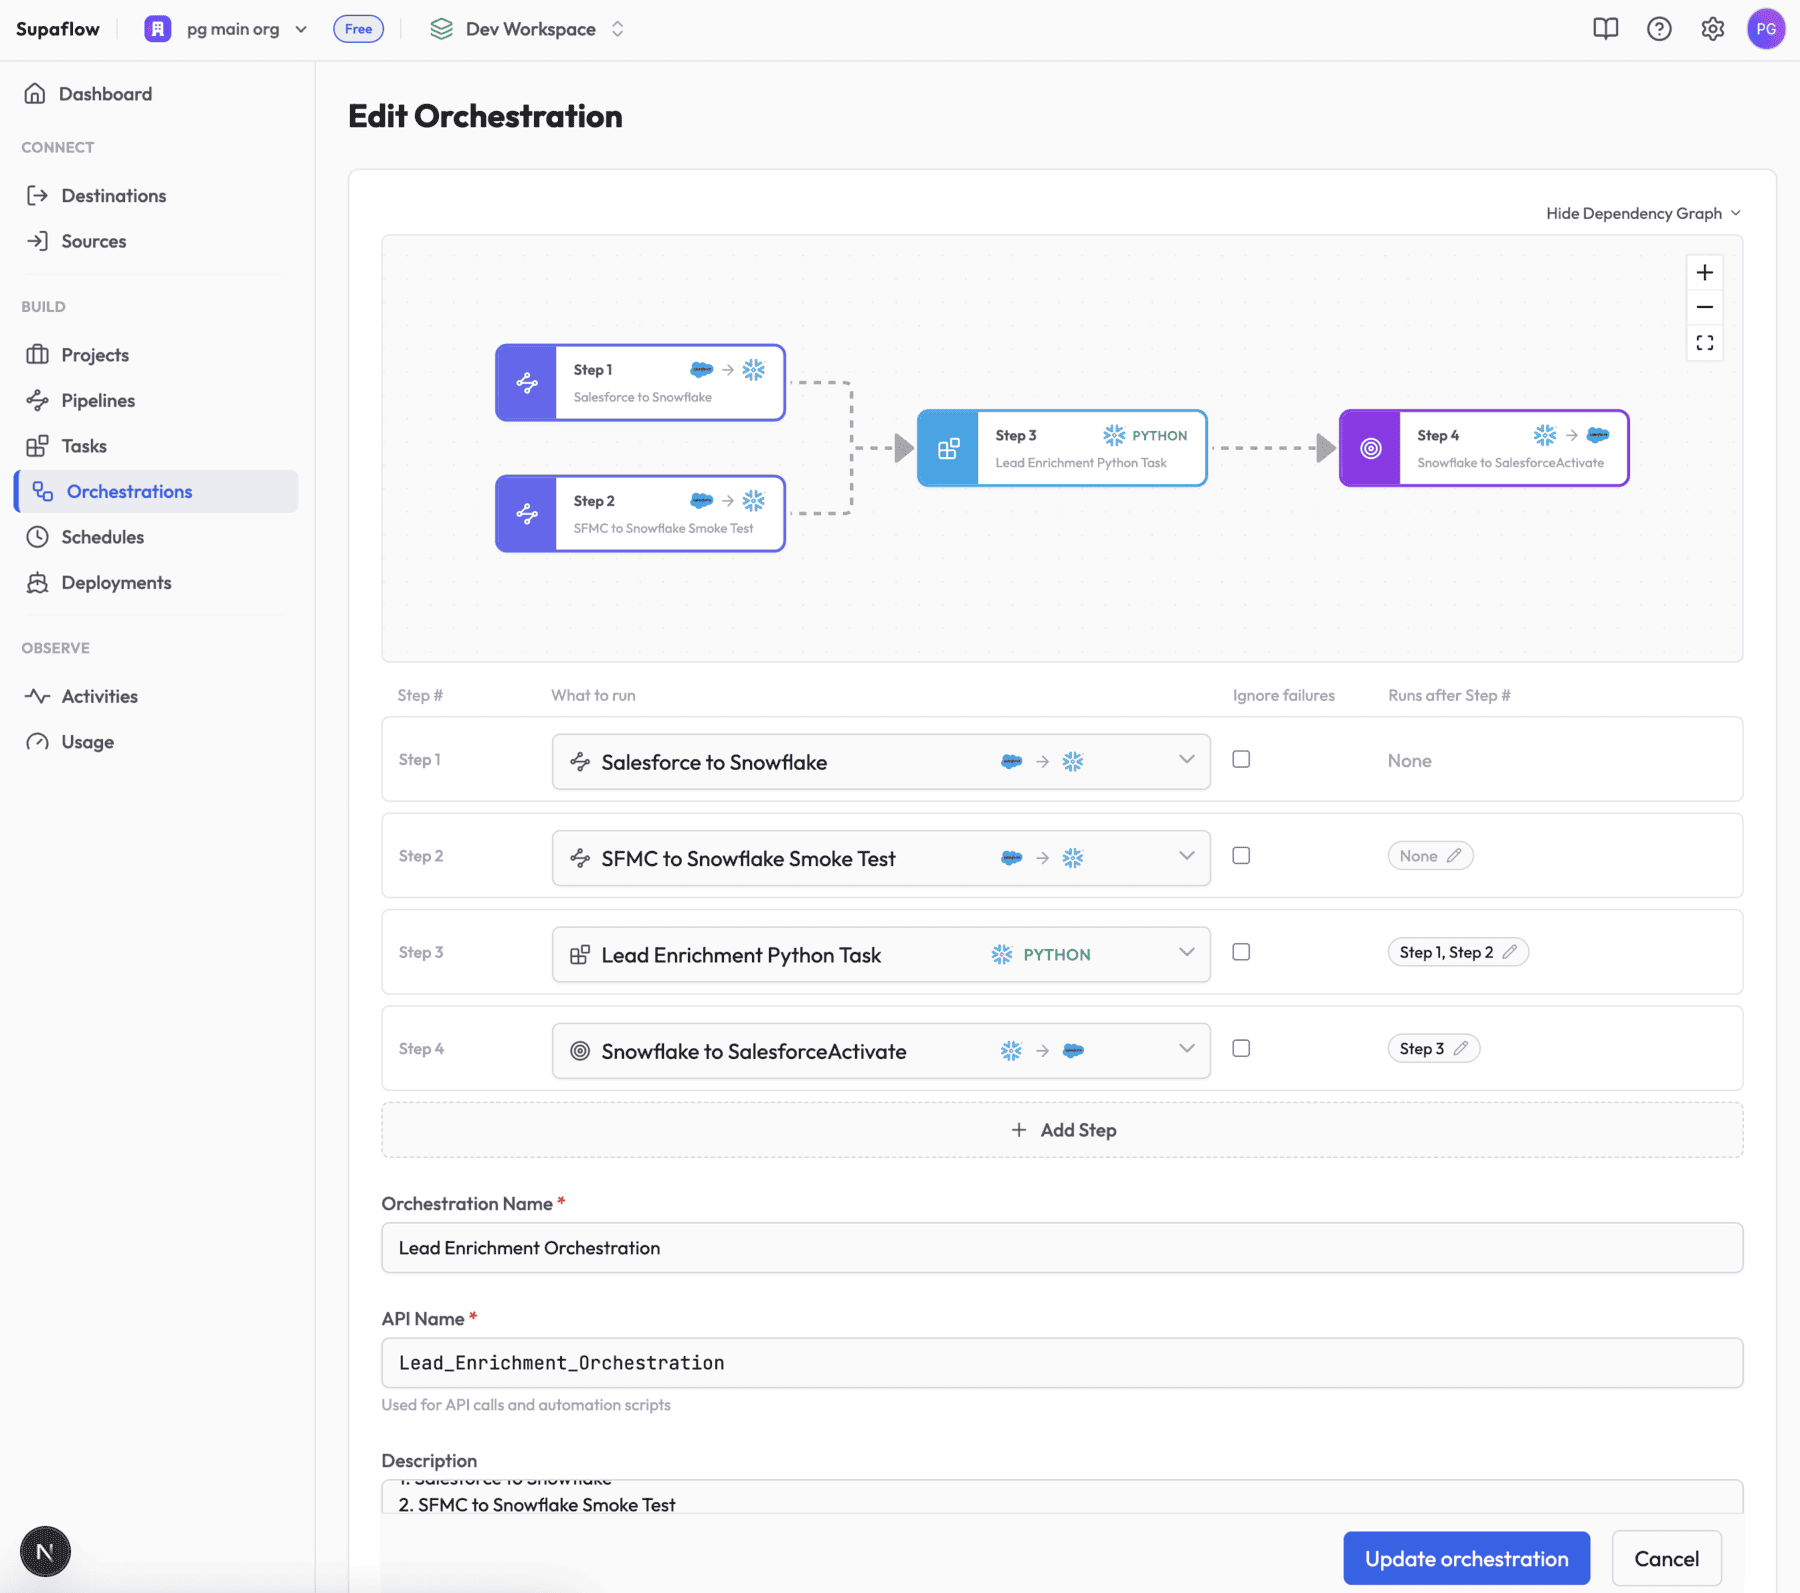Screen dimensions: 1800x1593
Task: Click the Step 1, Step 2 dependency chip
Action: pyautogui.click(x=1457, y=952)
